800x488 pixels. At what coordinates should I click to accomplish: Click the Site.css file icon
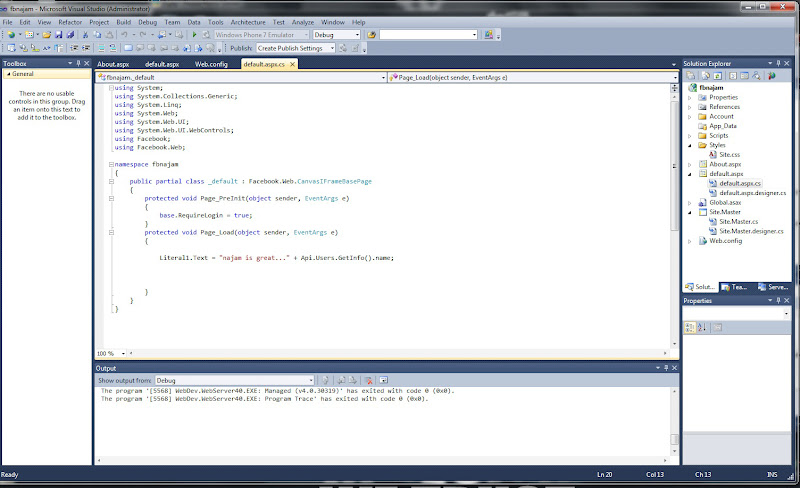[711, 155]
